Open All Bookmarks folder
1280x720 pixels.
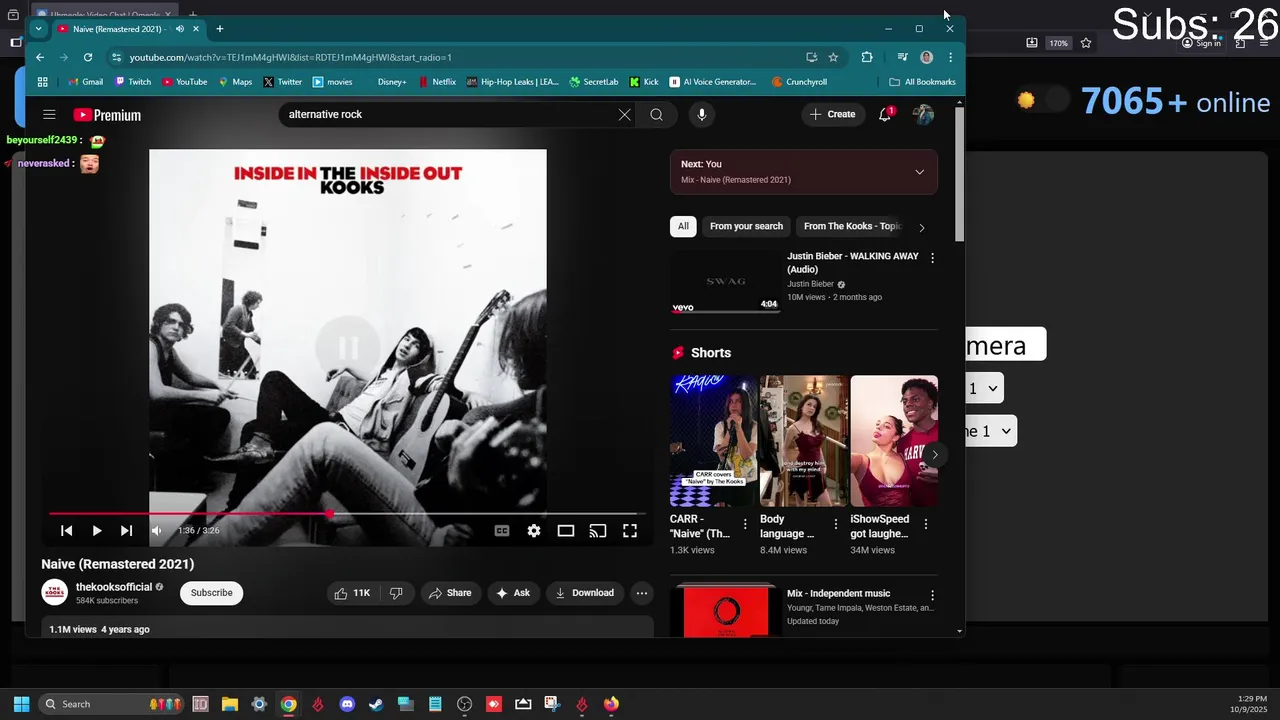922,82
